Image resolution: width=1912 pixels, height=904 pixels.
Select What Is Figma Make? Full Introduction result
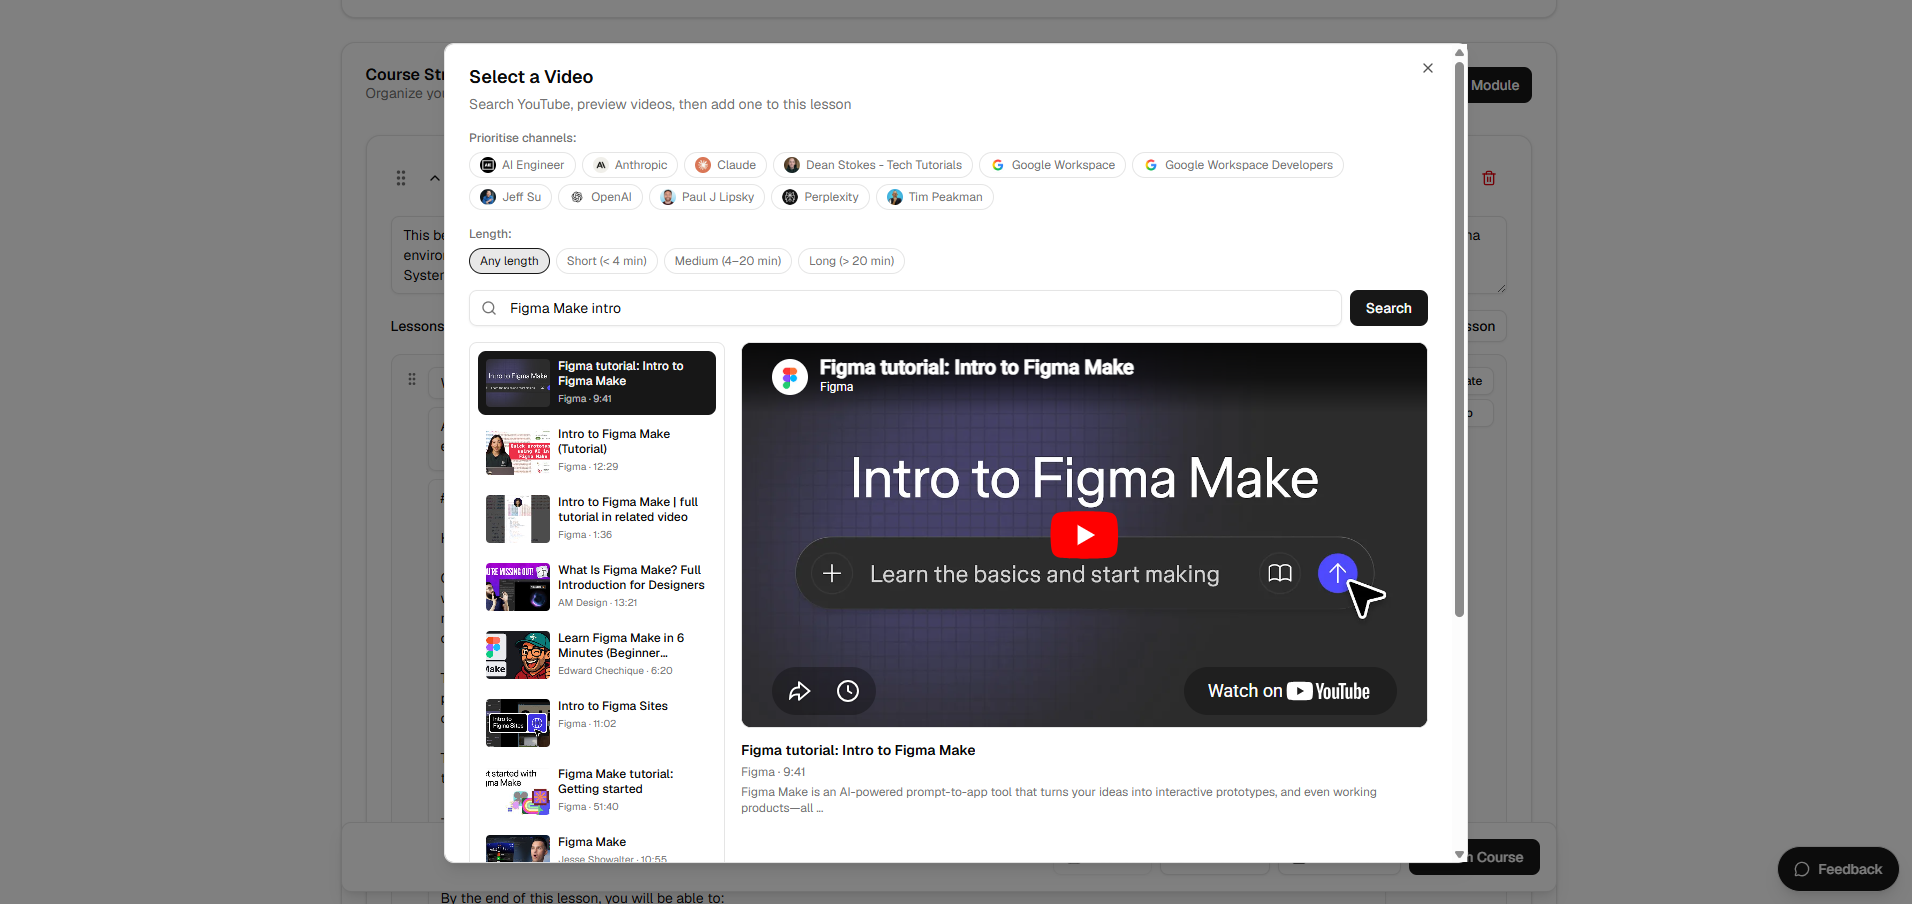(597, 587)
